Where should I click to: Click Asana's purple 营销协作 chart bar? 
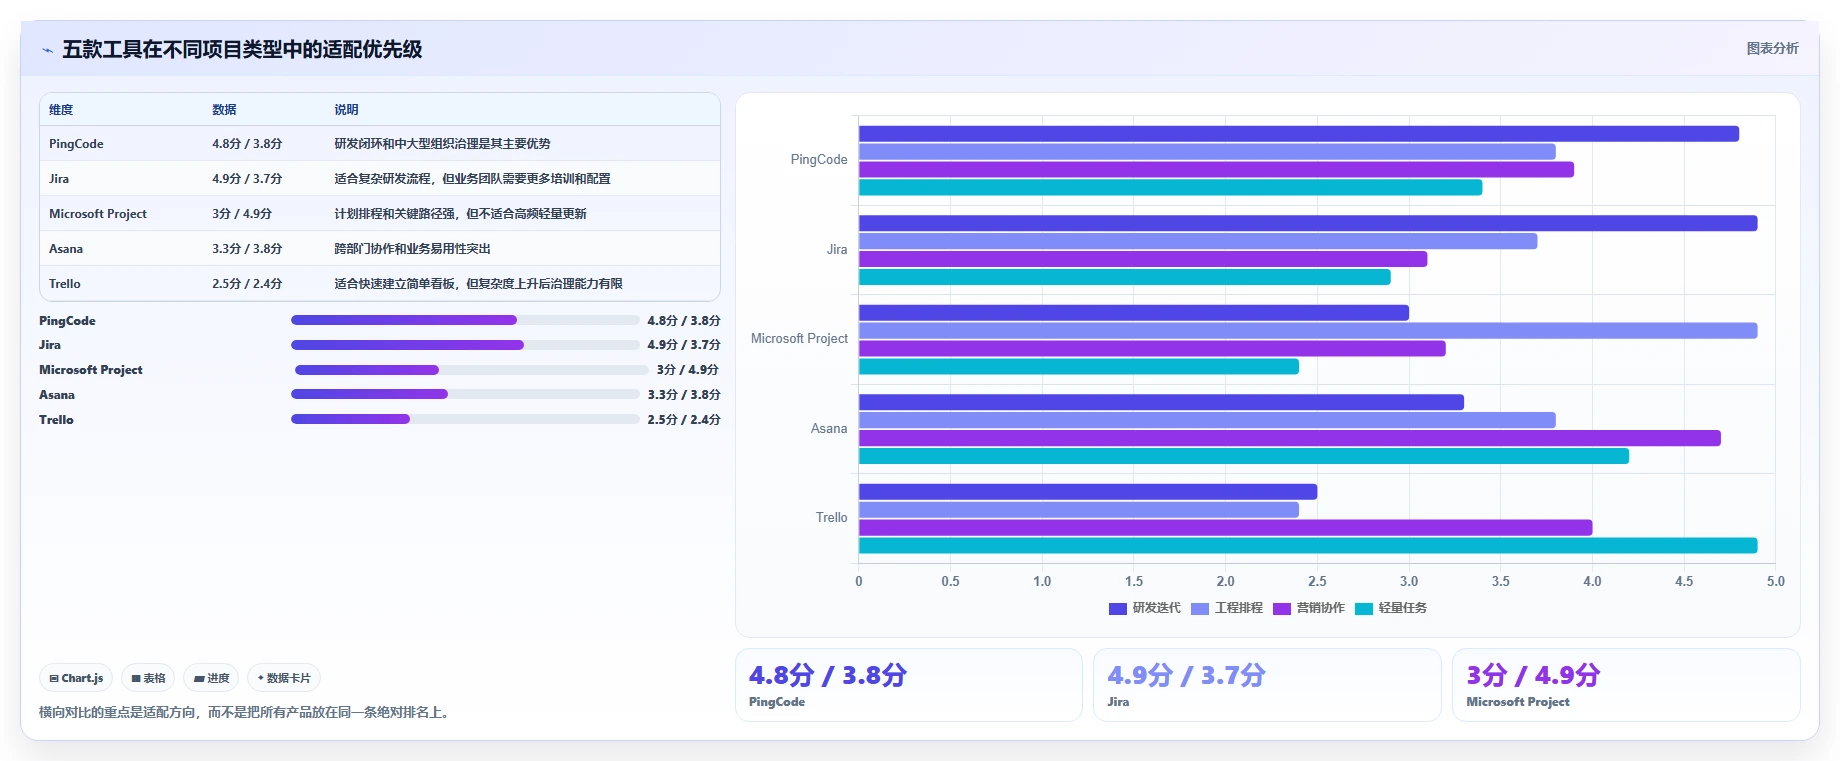(x=1290, y=438)
